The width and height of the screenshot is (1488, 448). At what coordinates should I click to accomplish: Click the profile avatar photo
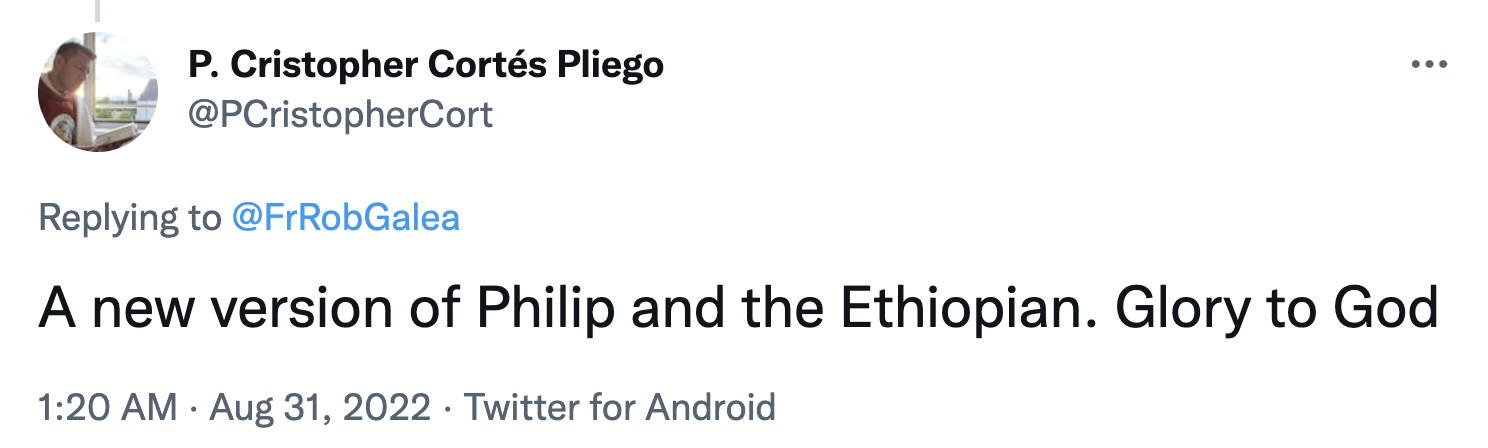coord(98,91)
